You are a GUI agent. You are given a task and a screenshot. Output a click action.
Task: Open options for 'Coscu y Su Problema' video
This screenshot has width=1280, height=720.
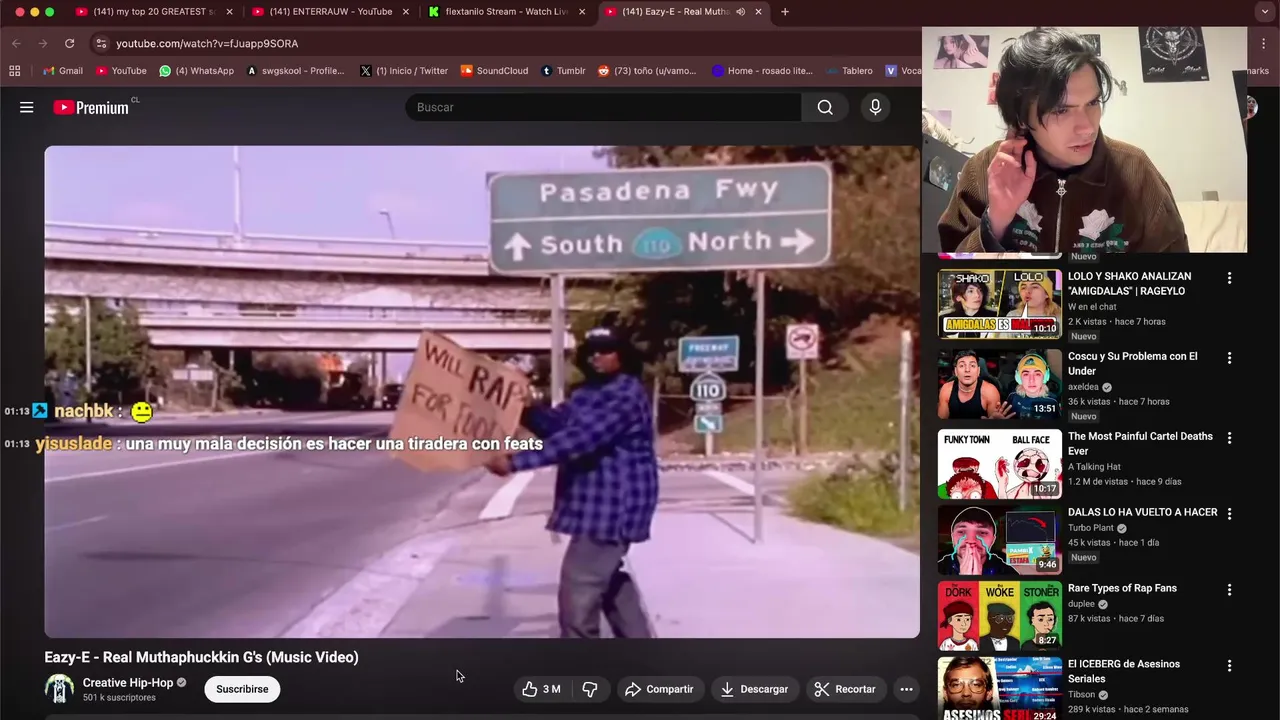click(x=1230, y=358)
